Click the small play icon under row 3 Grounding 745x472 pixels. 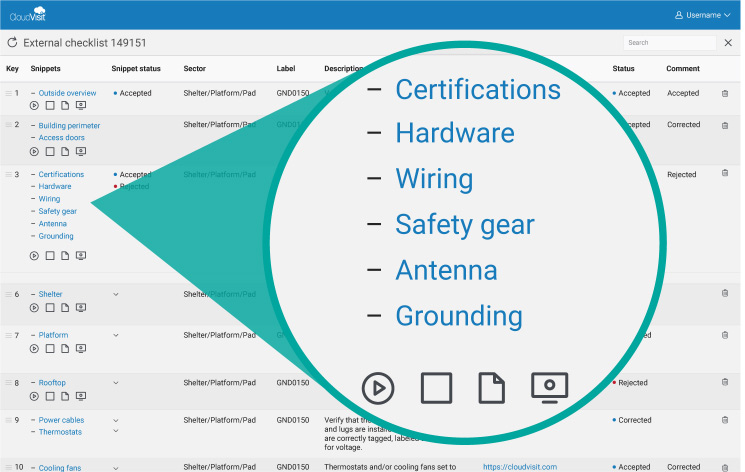[x=34, y=256]
